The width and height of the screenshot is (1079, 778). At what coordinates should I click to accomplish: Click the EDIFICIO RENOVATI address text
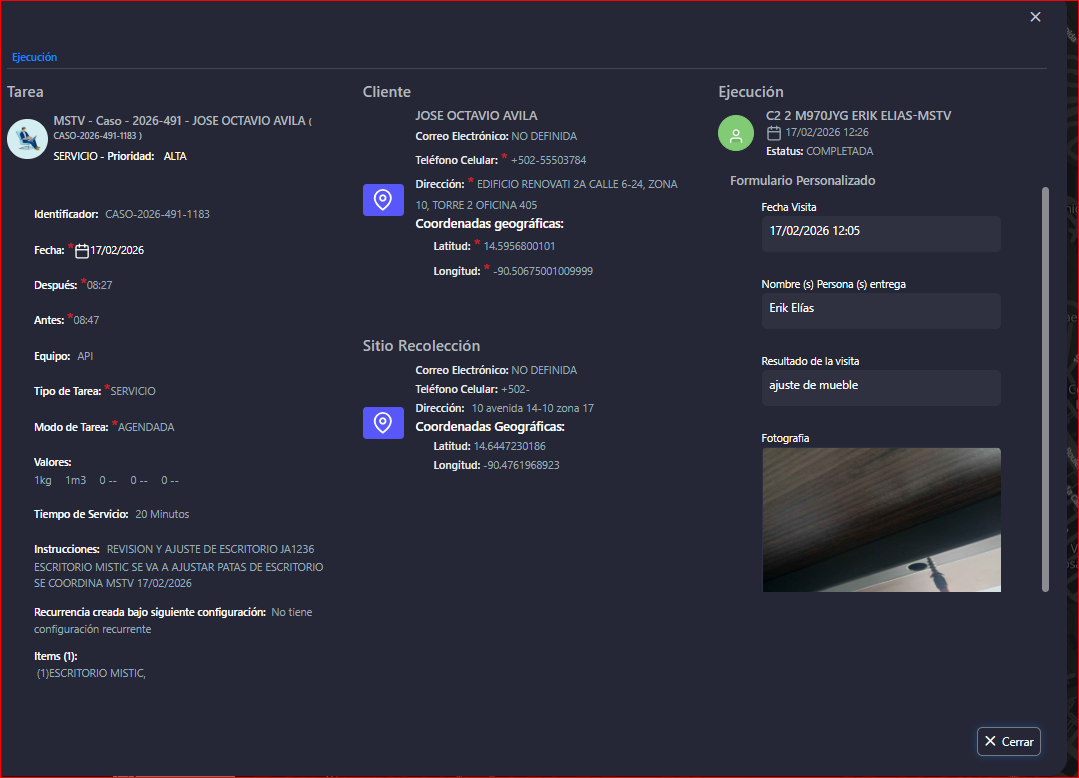[x=576, y=184]
